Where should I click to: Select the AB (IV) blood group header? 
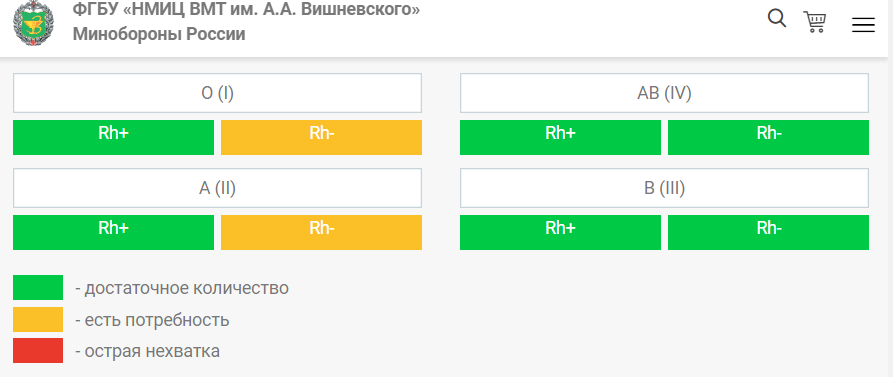coord(665,93)
